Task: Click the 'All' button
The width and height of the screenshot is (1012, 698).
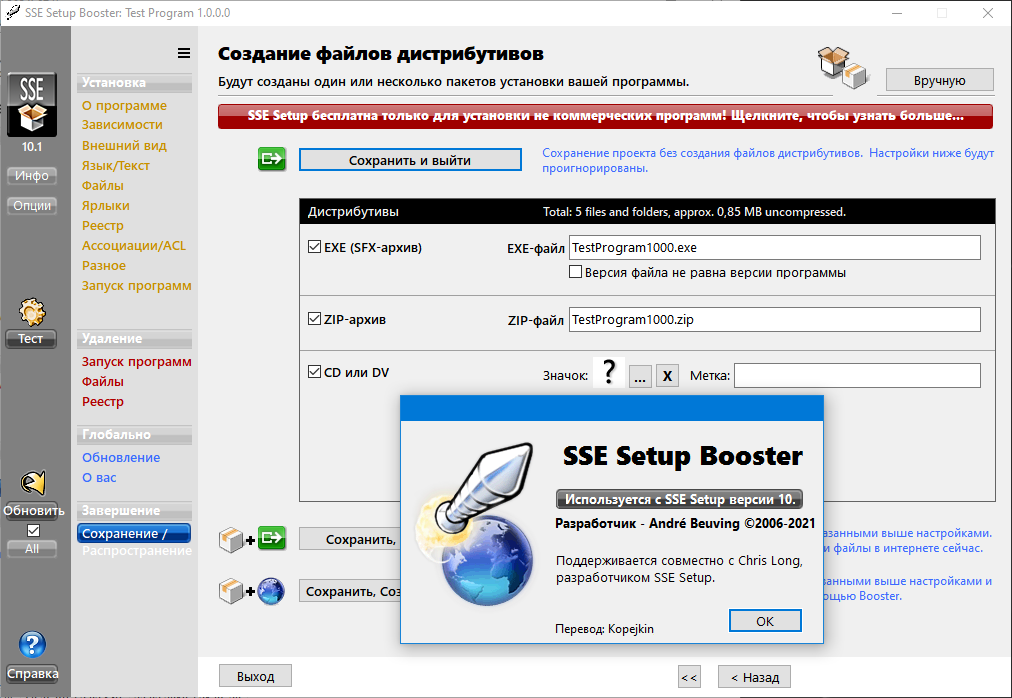Action: tap(32, 549)
